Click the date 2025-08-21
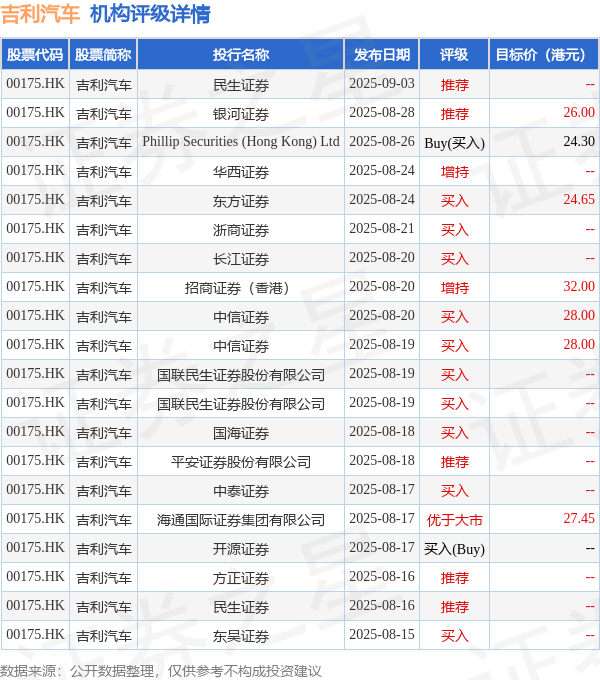The width and height of the screenshot is (600, 680). (382, 229)
